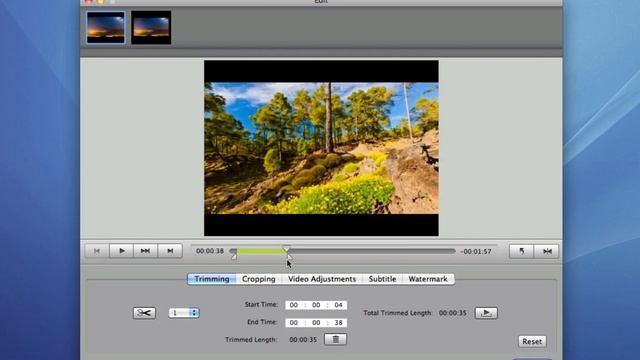The image size is (640, 360).
Task: Click the remaining time -00:01:57
Action: point(476,251)
